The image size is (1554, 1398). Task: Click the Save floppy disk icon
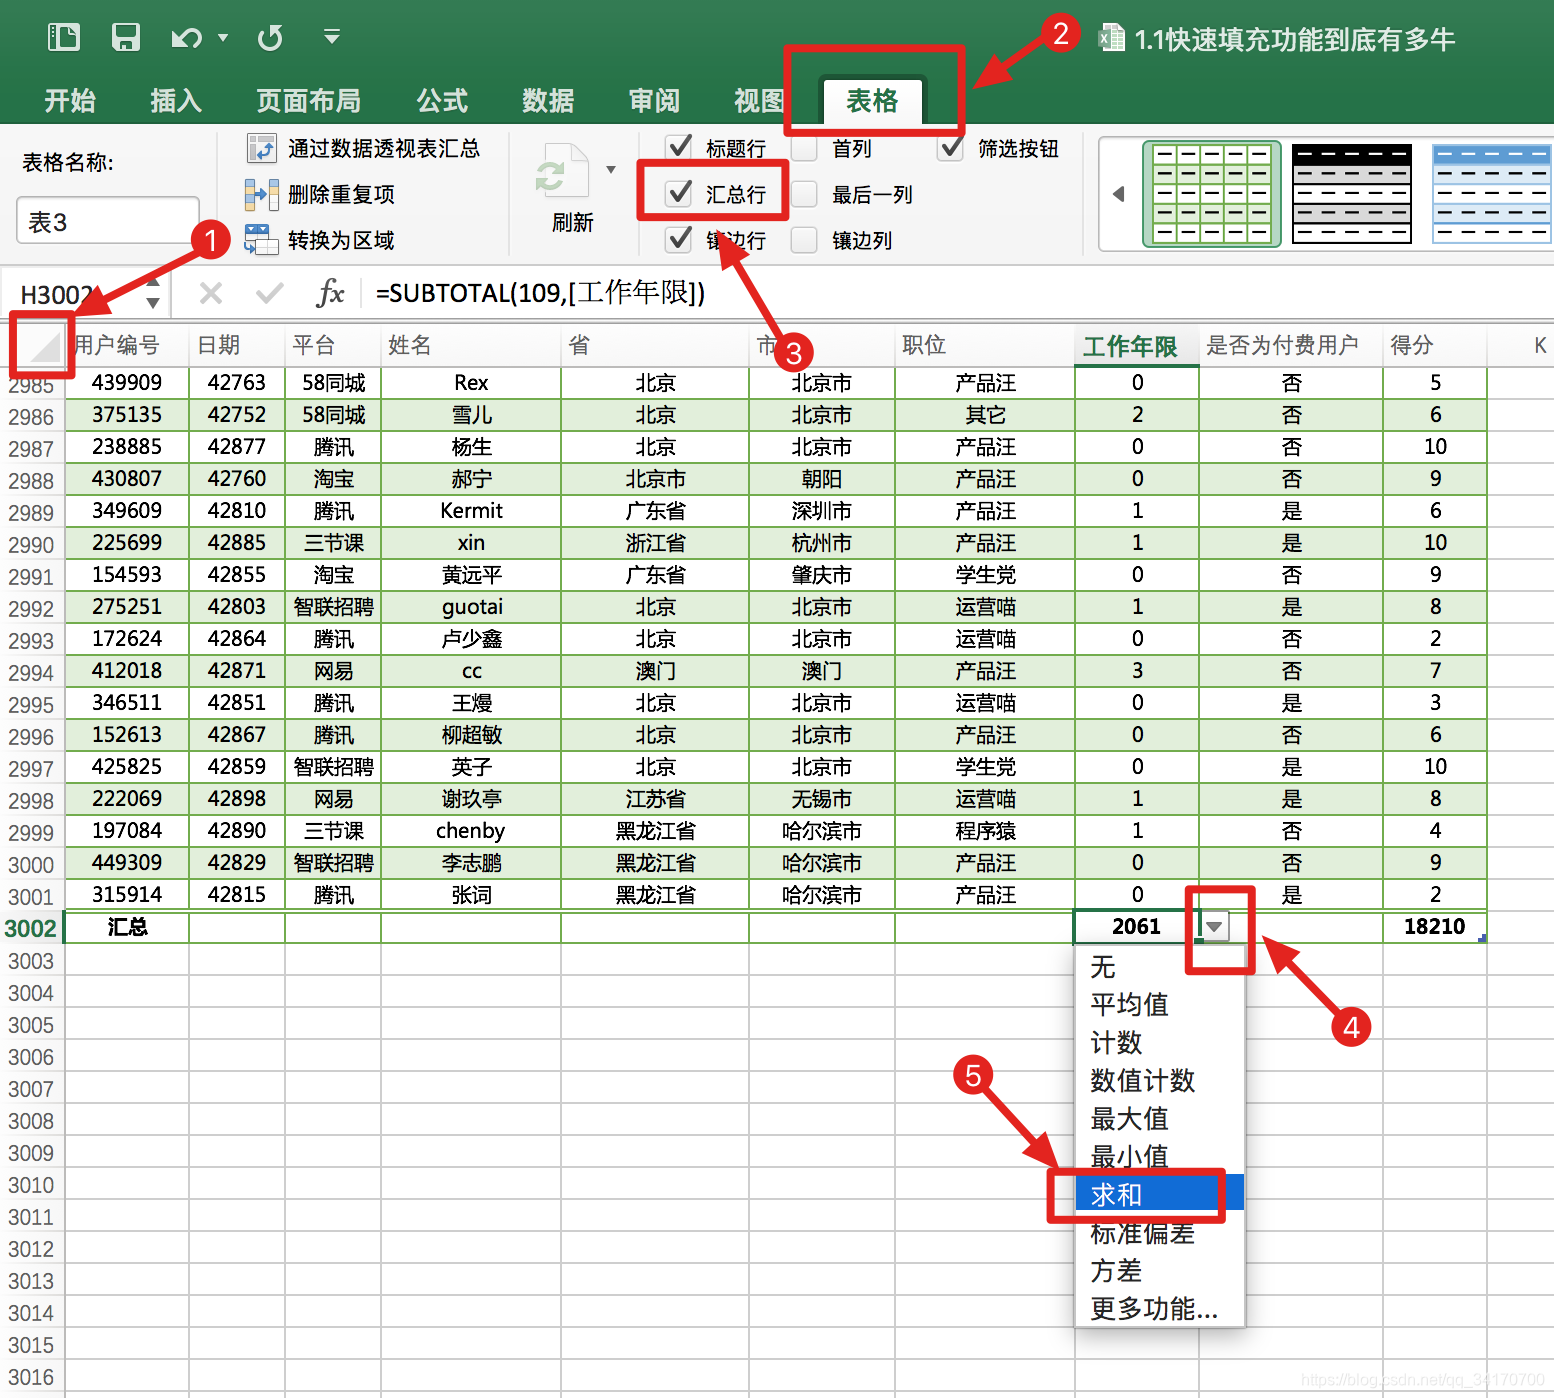(x=126, y=38)
